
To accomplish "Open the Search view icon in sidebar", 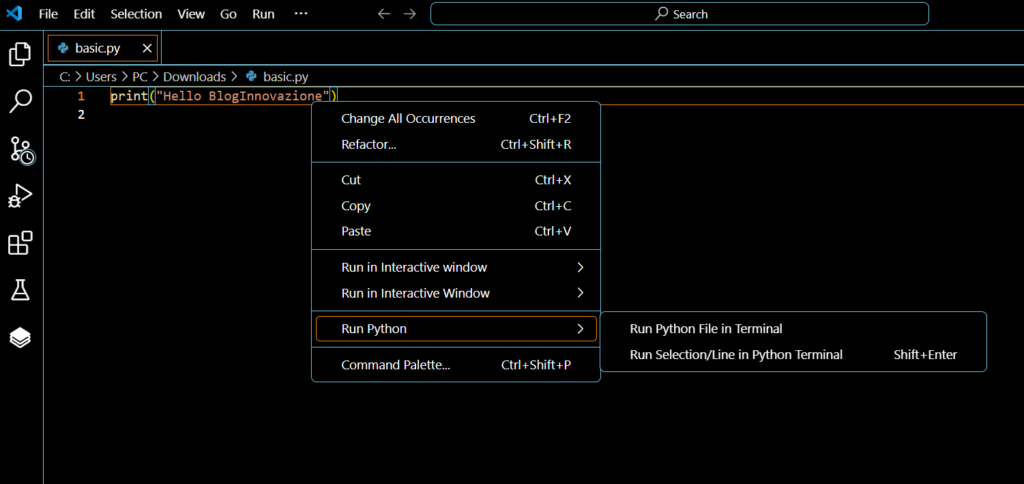I will 20,101.
